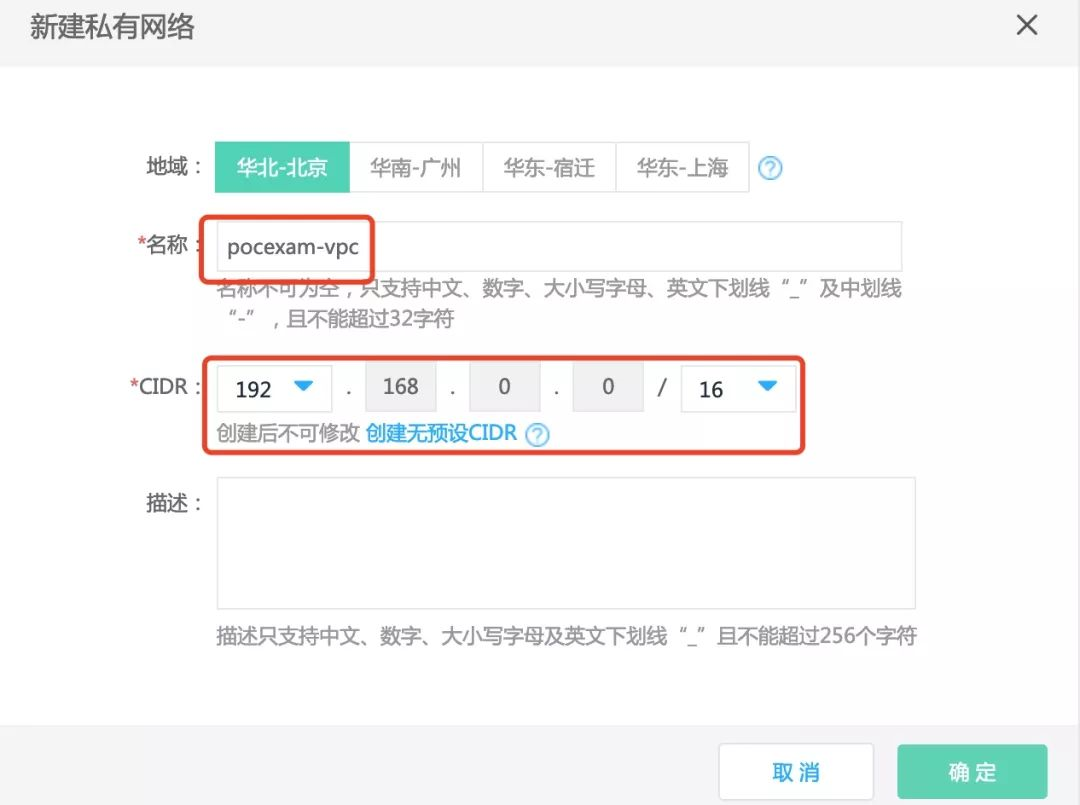This screenshot has height=805, width=1080.
Task: Click the 取消 cancel button
Action: (795, 771)
